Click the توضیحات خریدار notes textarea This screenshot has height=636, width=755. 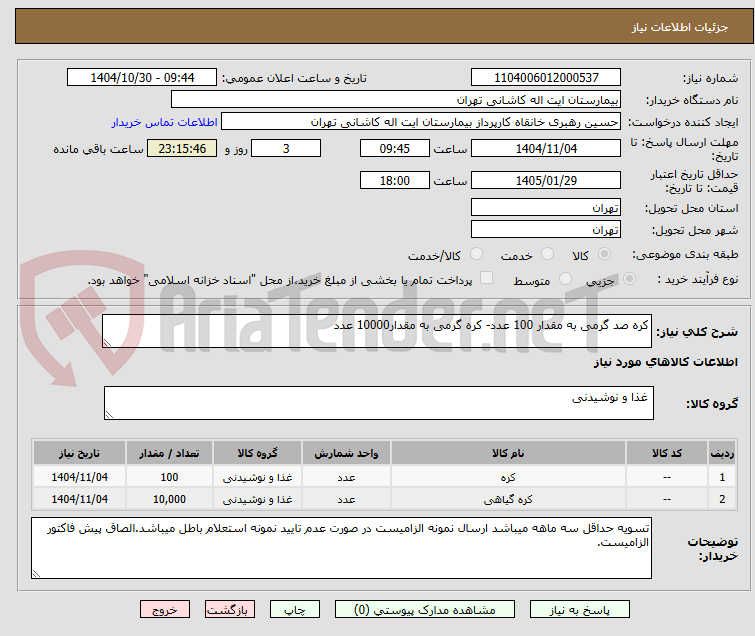click(341, 548)
